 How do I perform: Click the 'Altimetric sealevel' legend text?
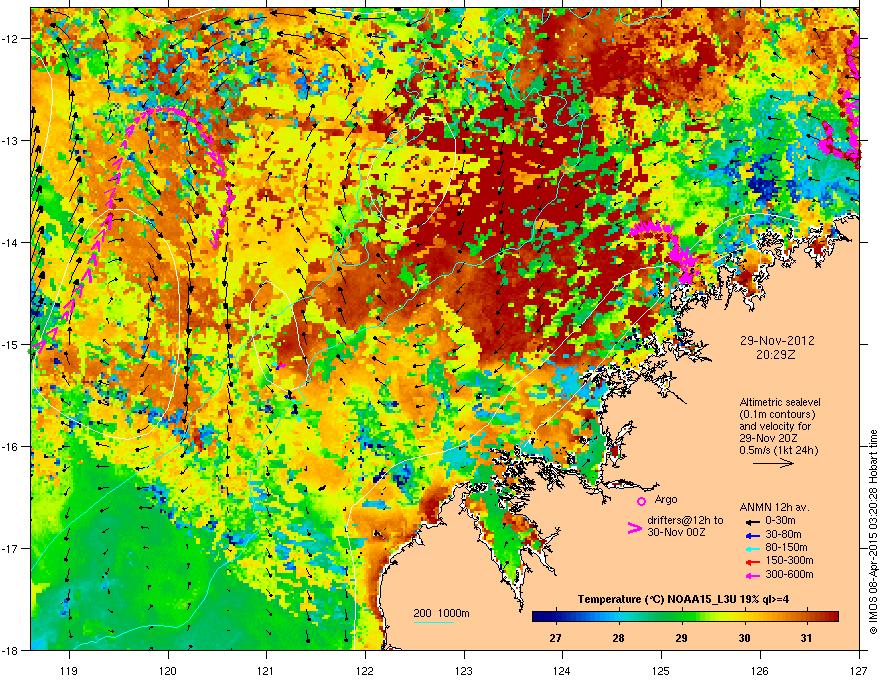click(780, 402)
